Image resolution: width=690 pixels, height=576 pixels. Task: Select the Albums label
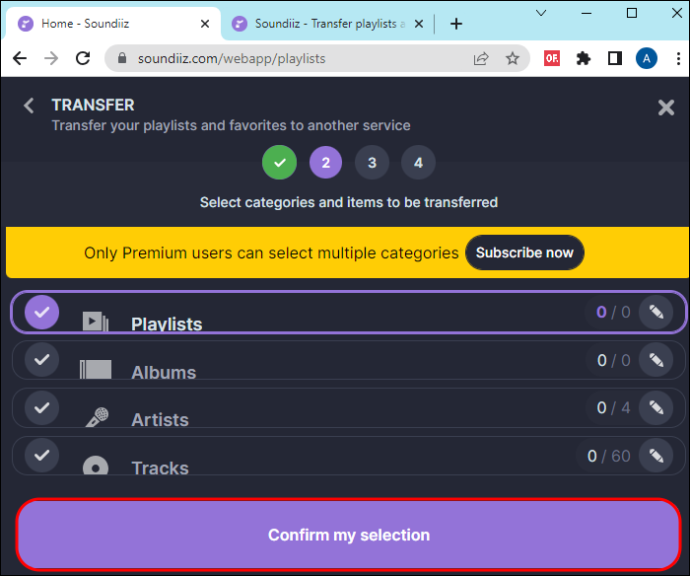coord(164,373)
